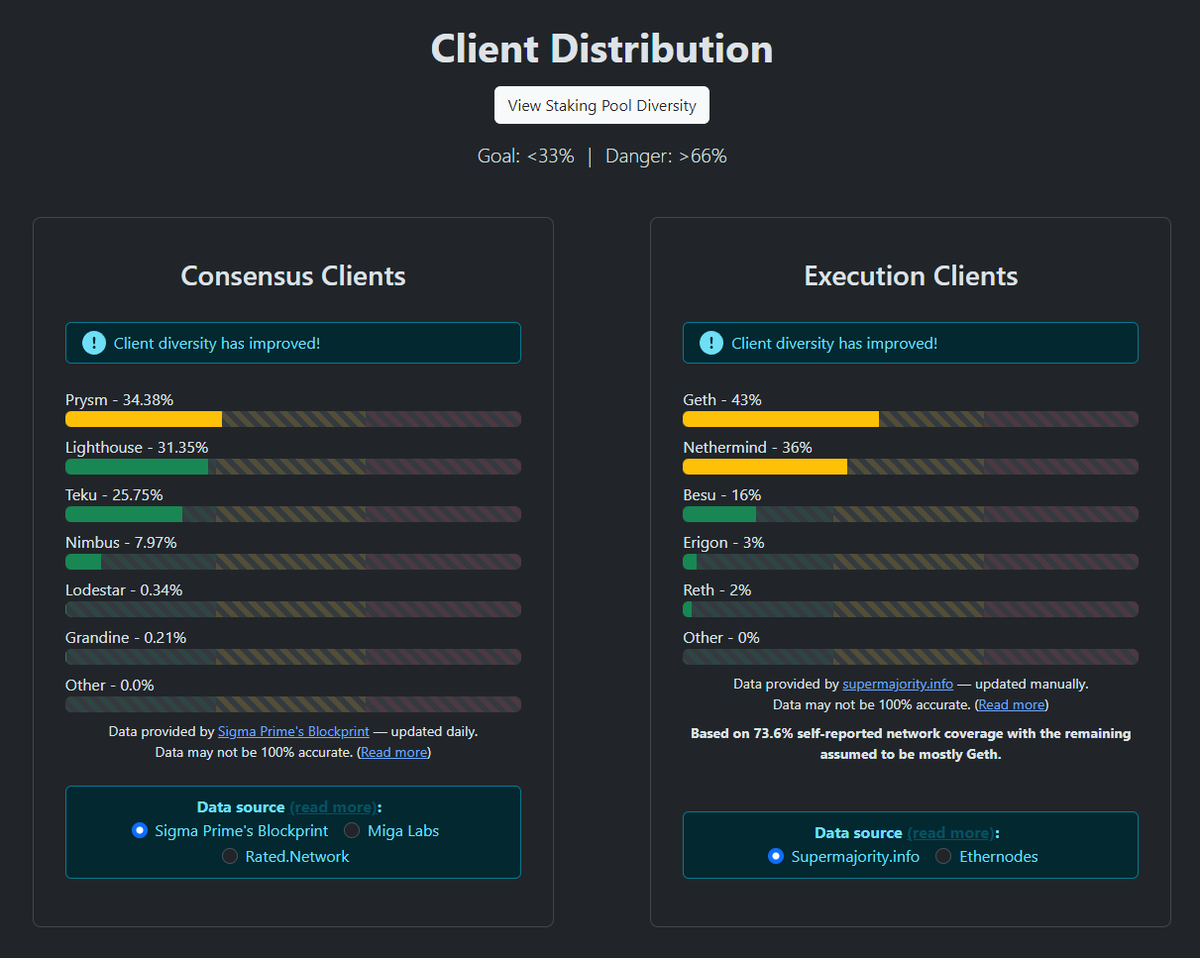Click the Execution Clients heading
This screenshot has width=1200, height=958.
click(911, 276)
